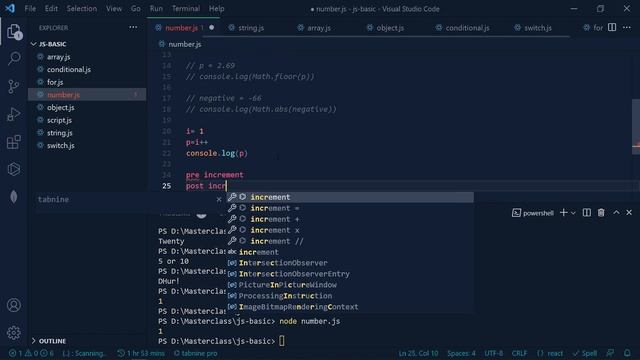This screenshot has height=360, width=640.
Task: Click the number.js breadcrumb
Action: (x=180, y=44)
